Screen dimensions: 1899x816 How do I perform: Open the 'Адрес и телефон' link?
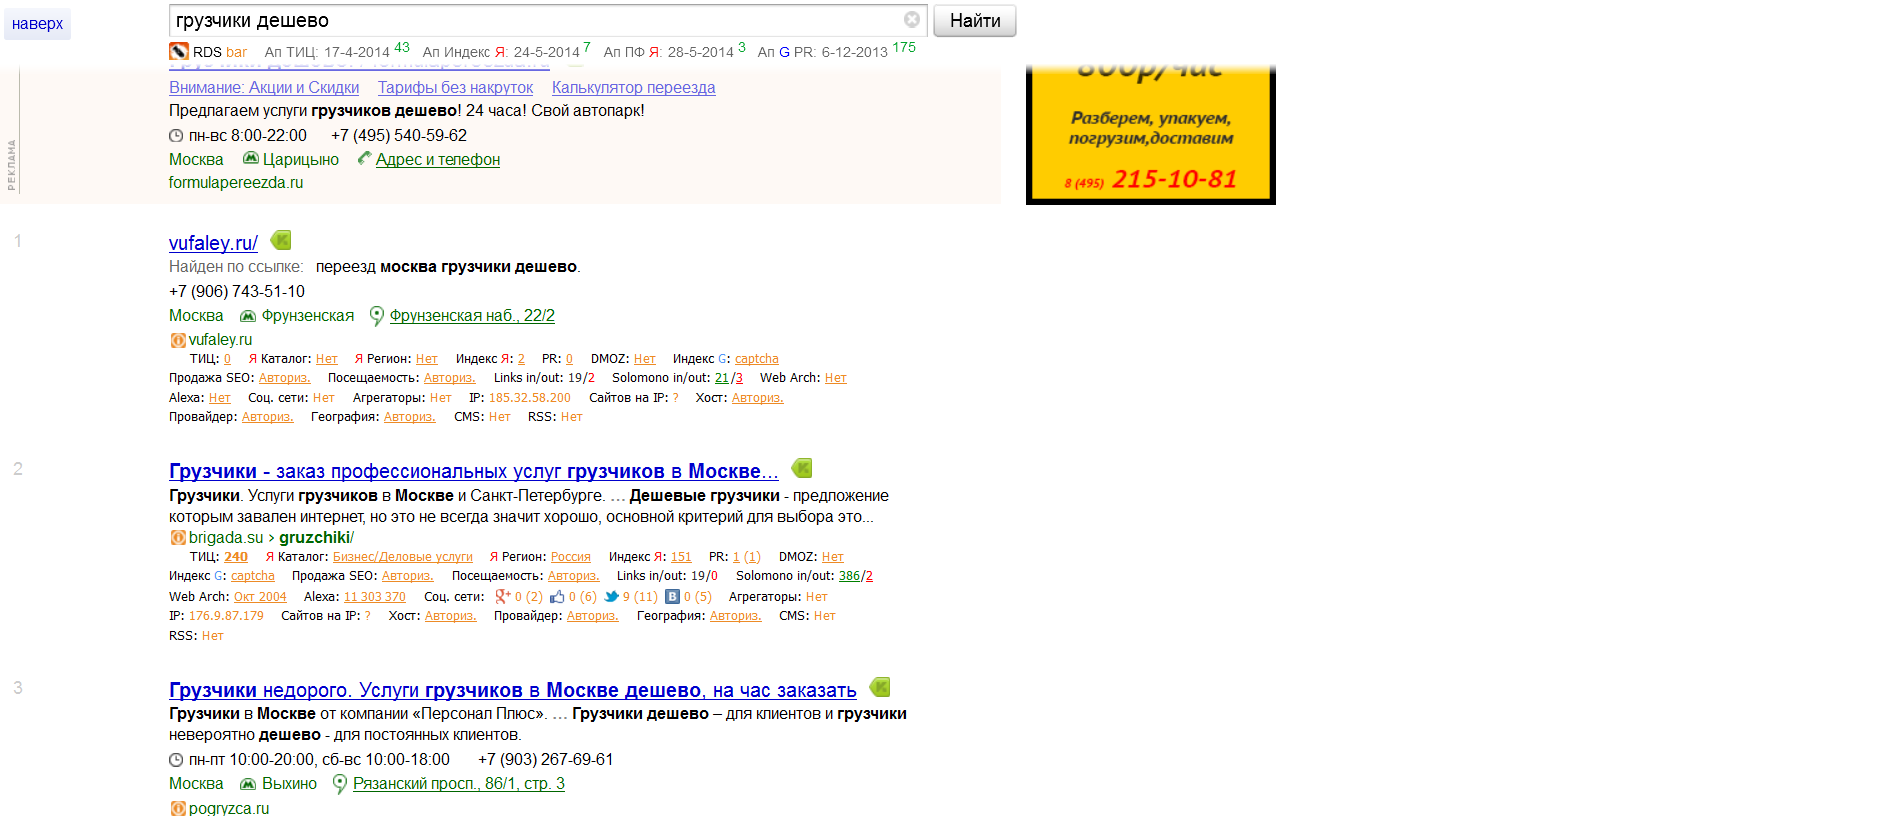[438, 159]
